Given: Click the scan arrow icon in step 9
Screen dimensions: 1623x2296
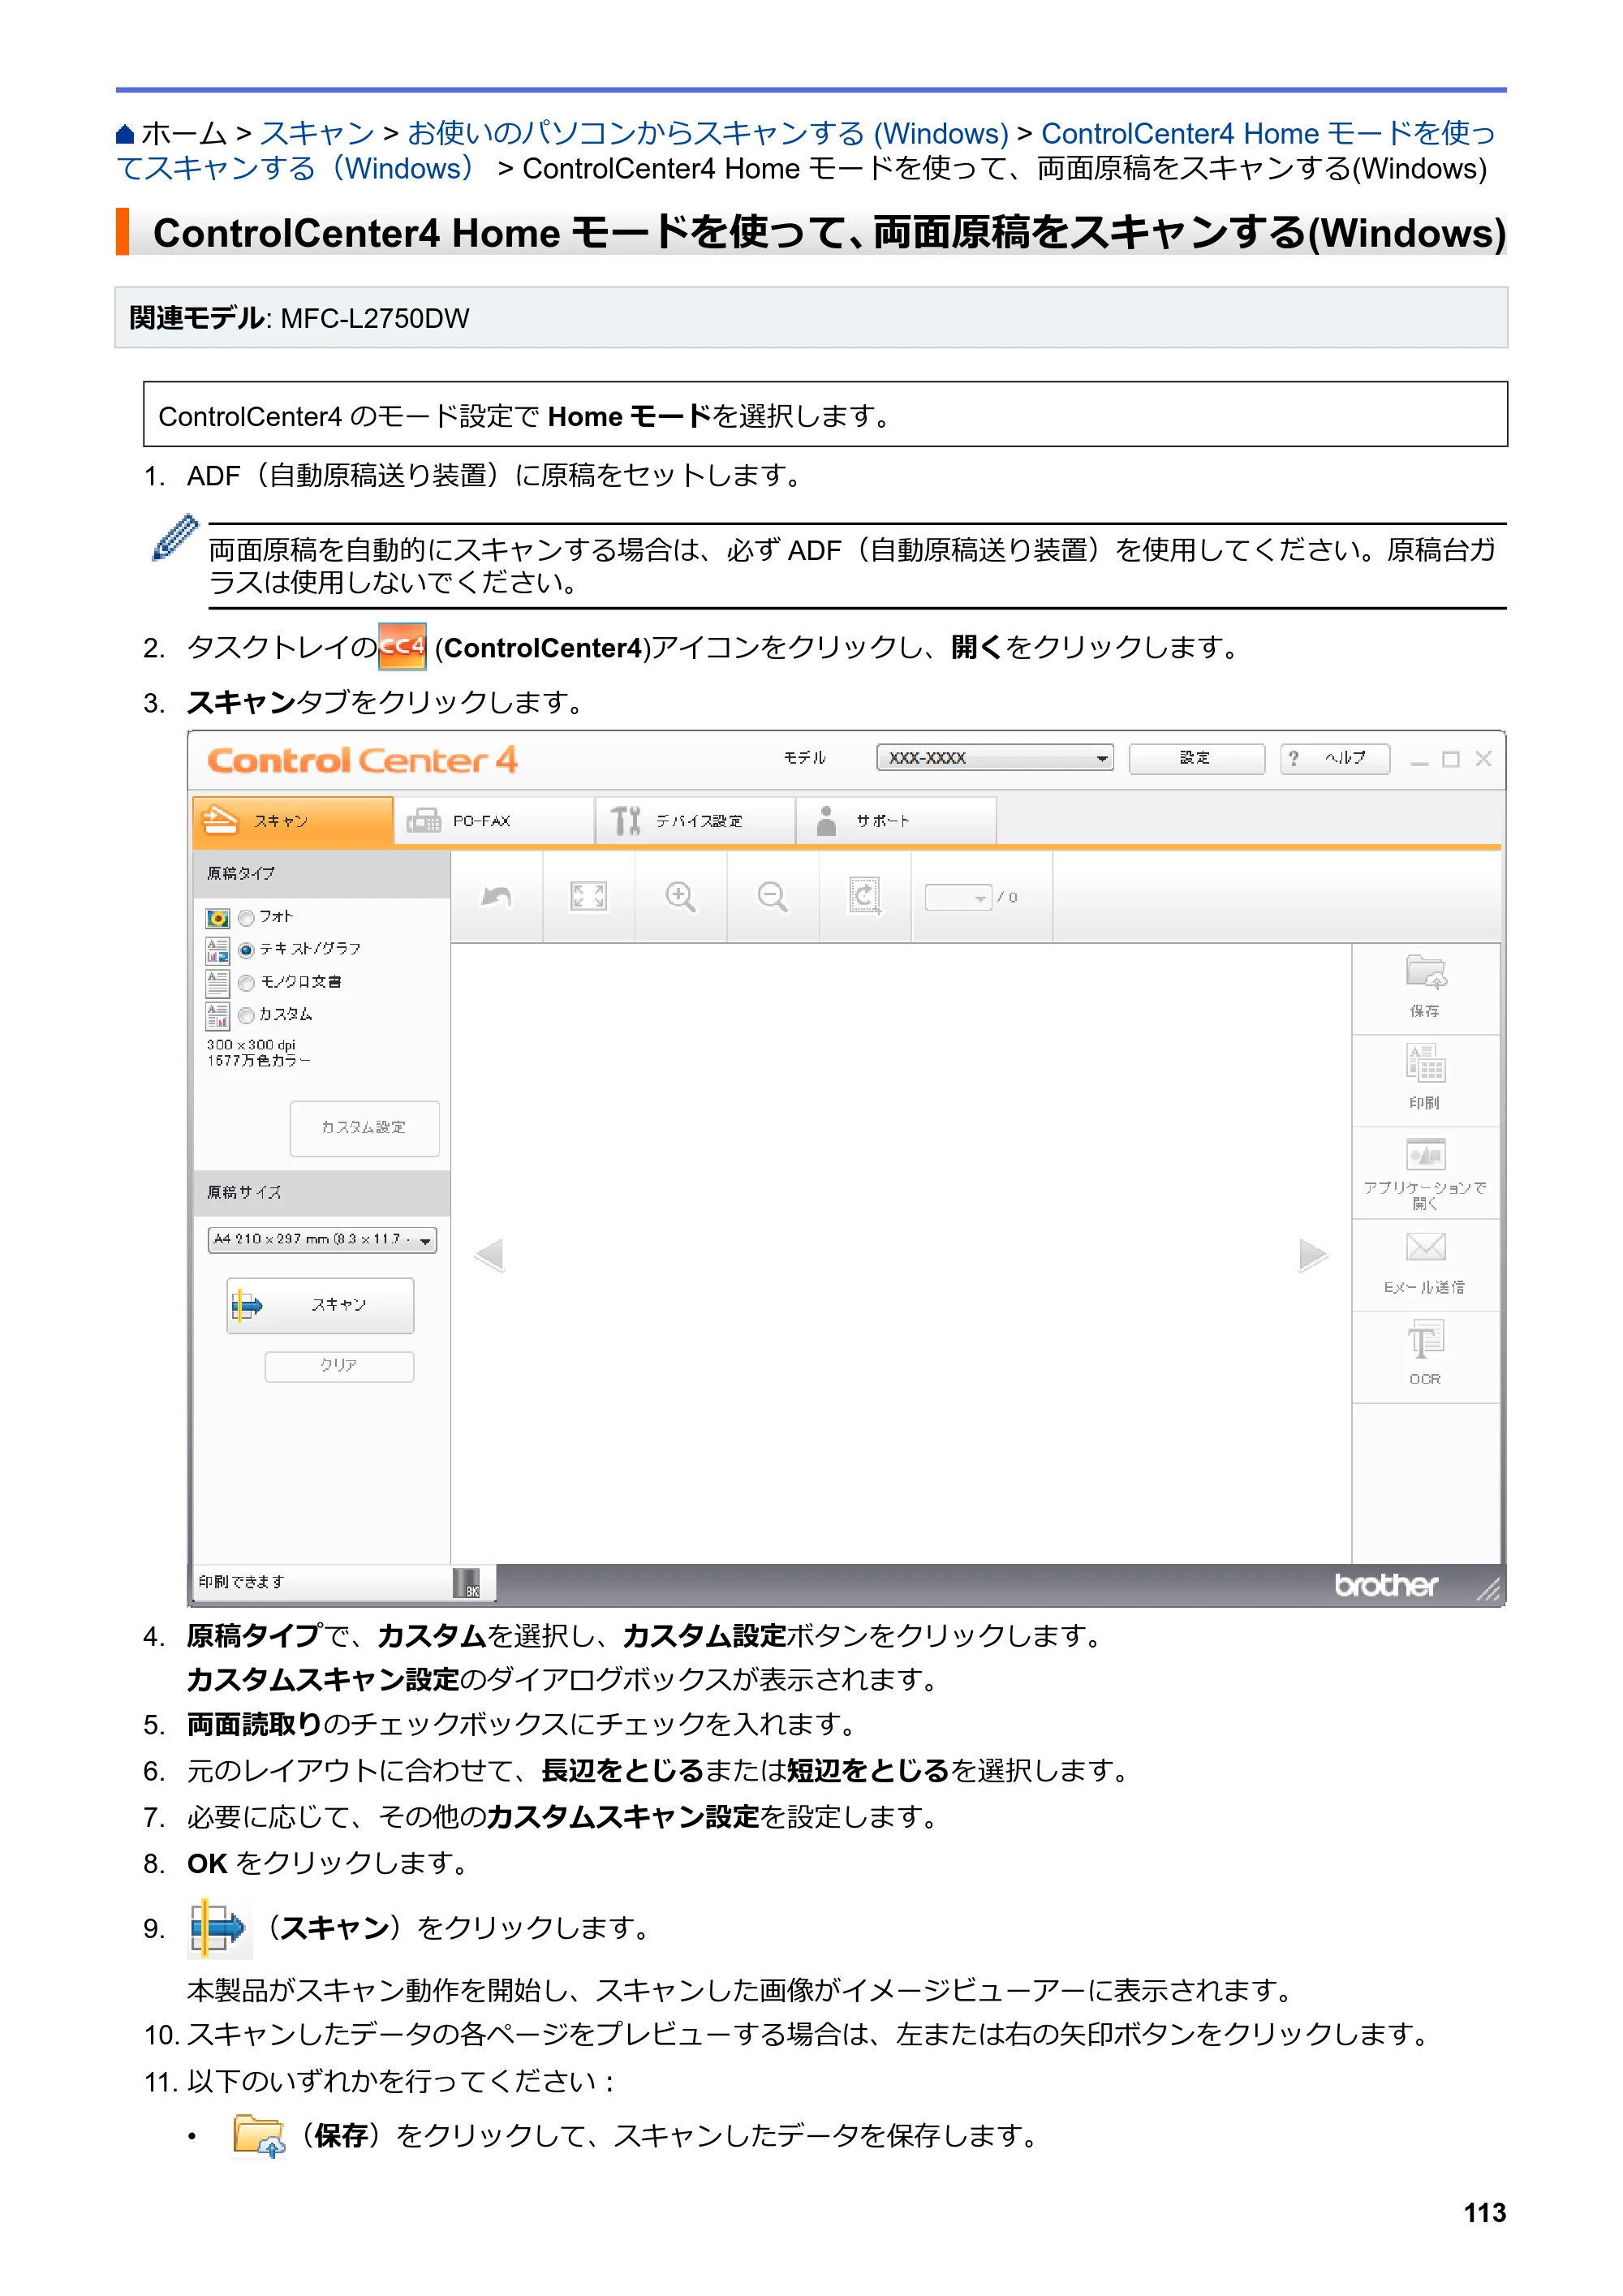Looking at the screenshot, I should tap(219, 1927).
